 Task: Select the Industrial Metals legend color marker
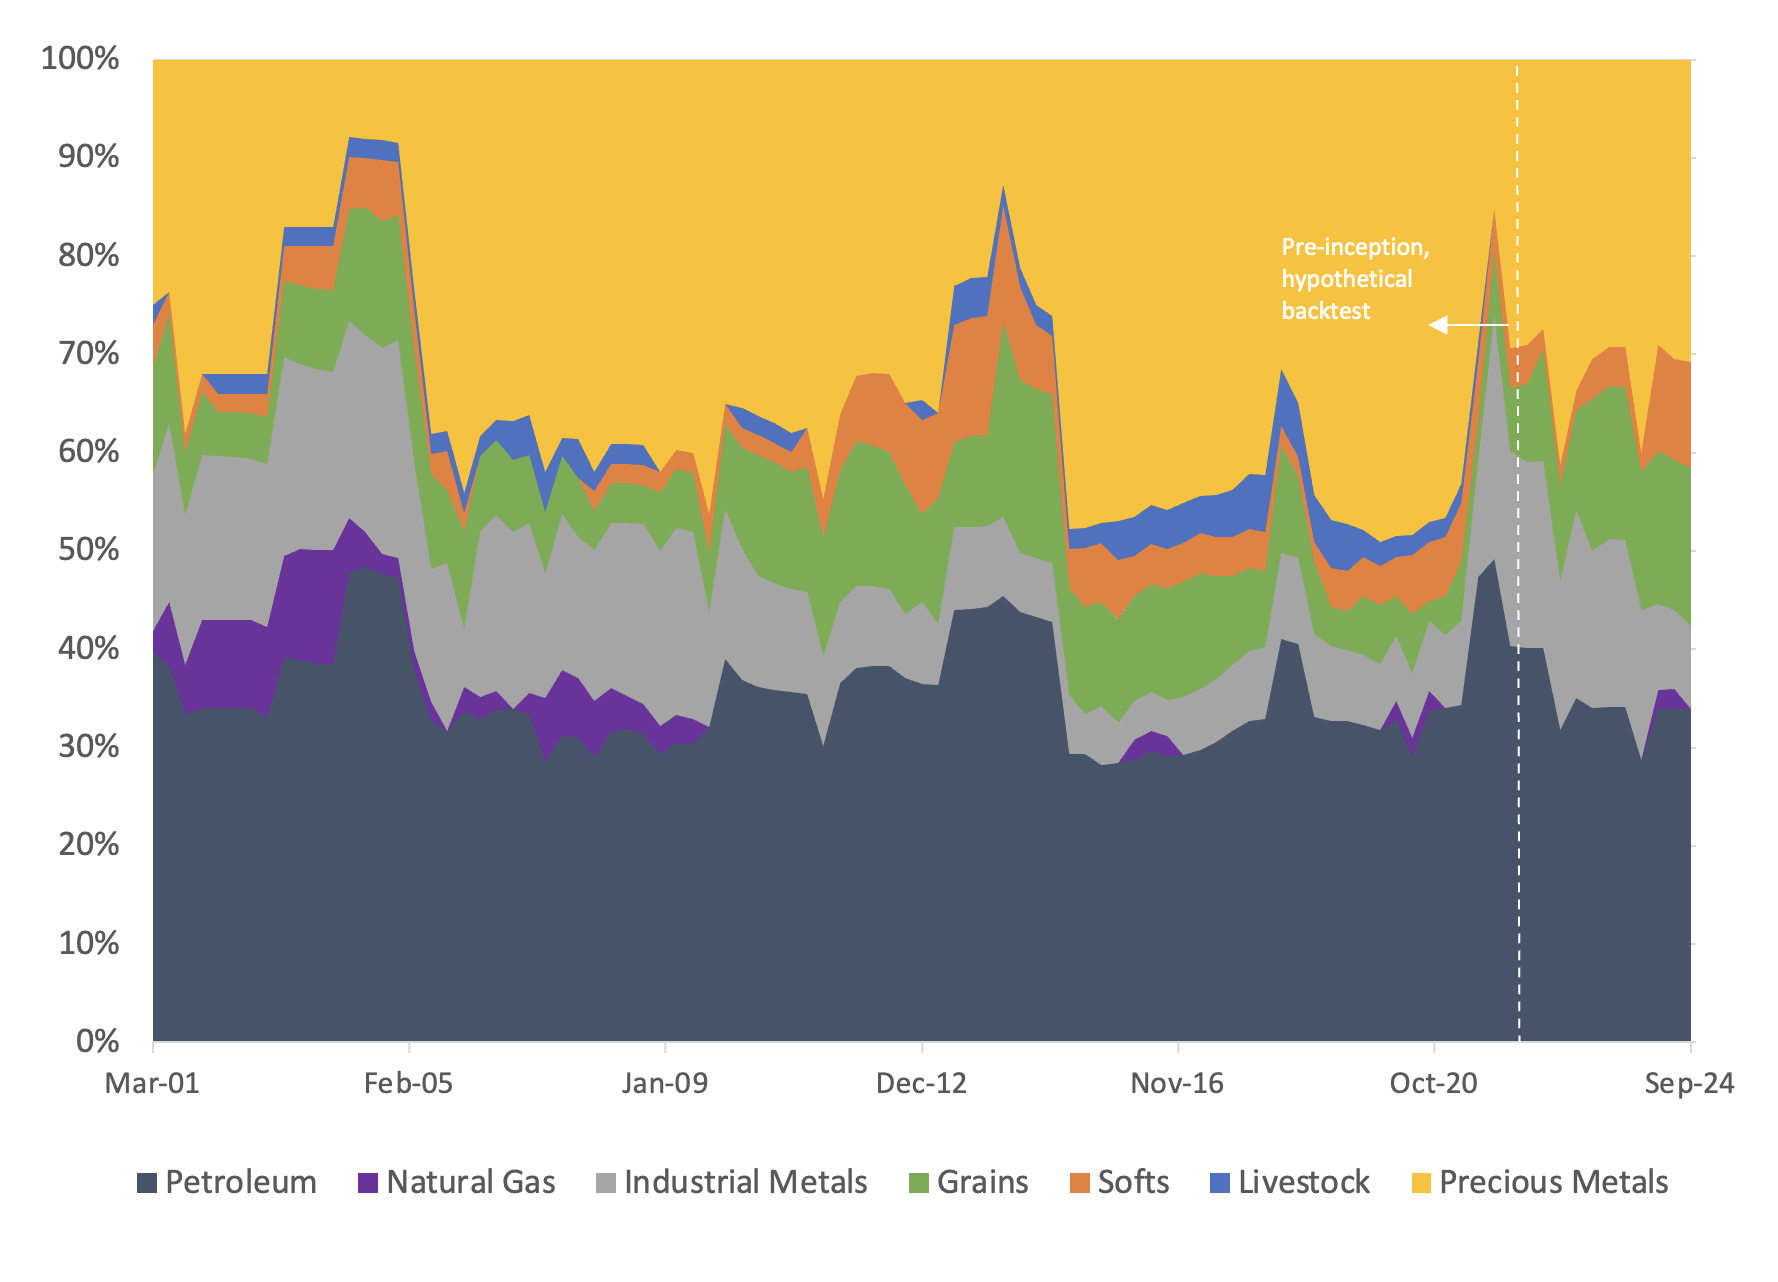click(606, 1183)
